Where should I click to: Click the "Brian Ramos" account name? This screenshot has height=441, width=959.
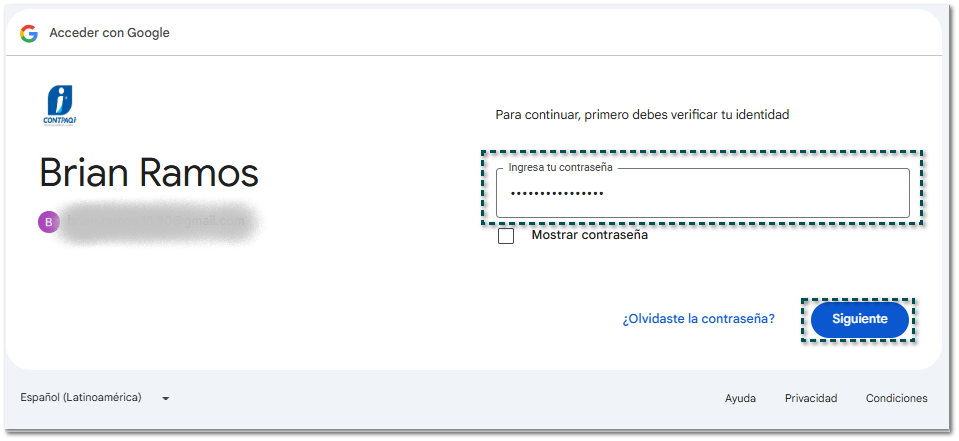[149, 173]
